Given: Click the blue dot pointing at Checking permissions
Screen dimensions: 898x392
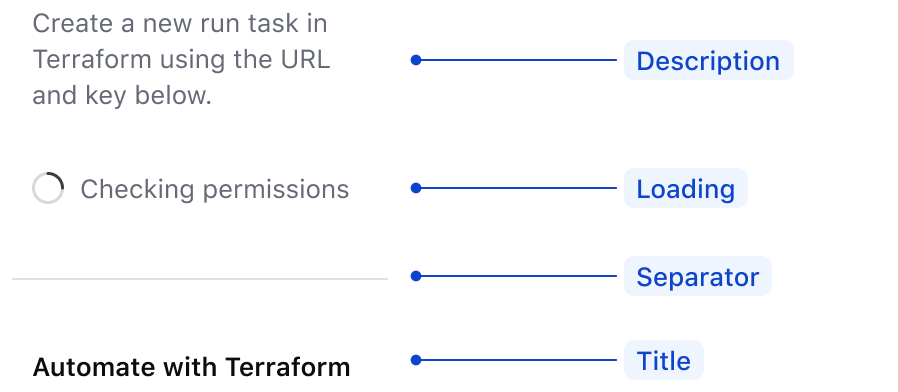Looking at the screenshot, I should point(416,188).
